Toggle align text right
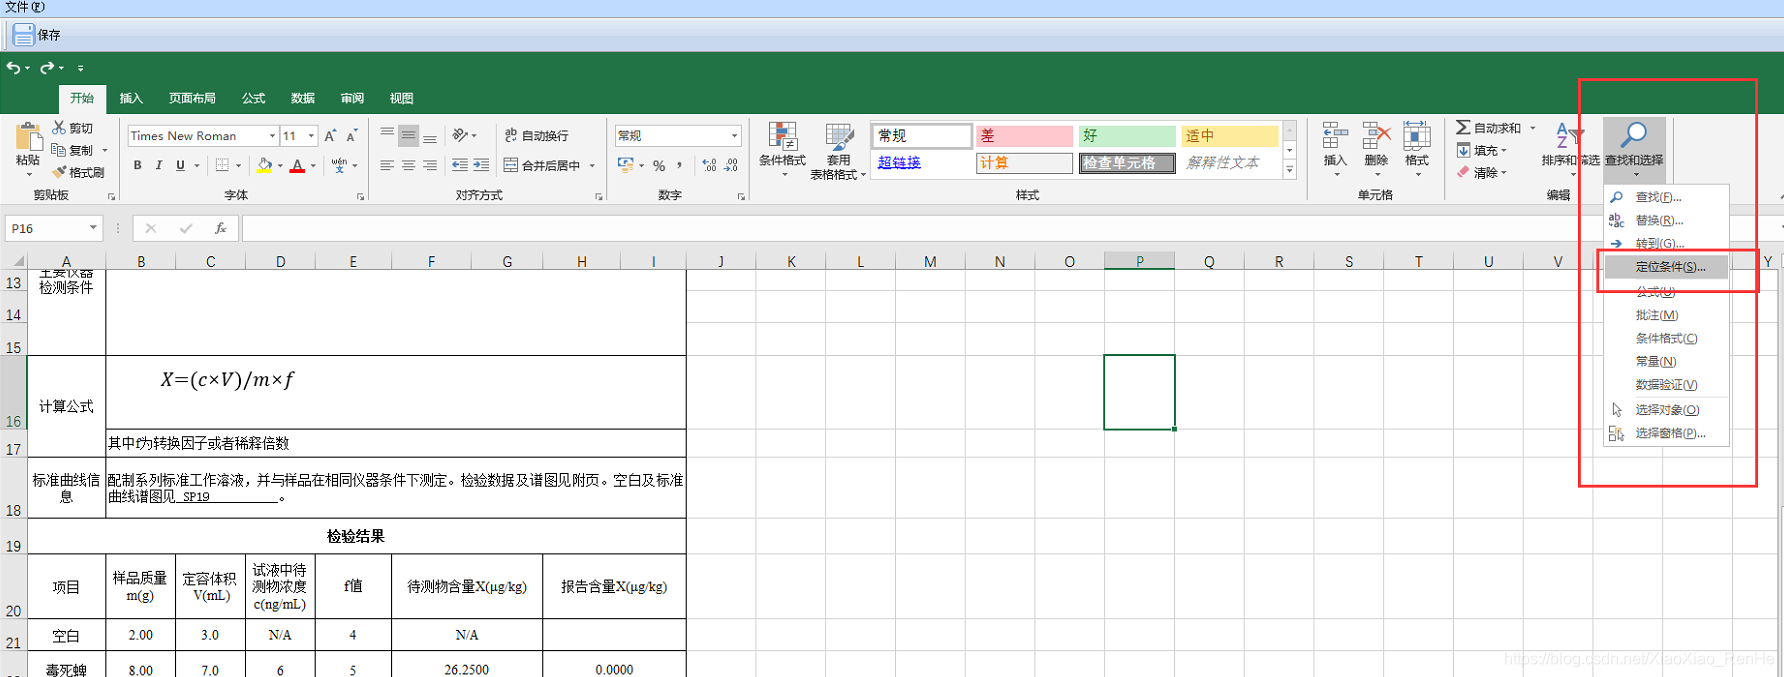 click(430, 165)
